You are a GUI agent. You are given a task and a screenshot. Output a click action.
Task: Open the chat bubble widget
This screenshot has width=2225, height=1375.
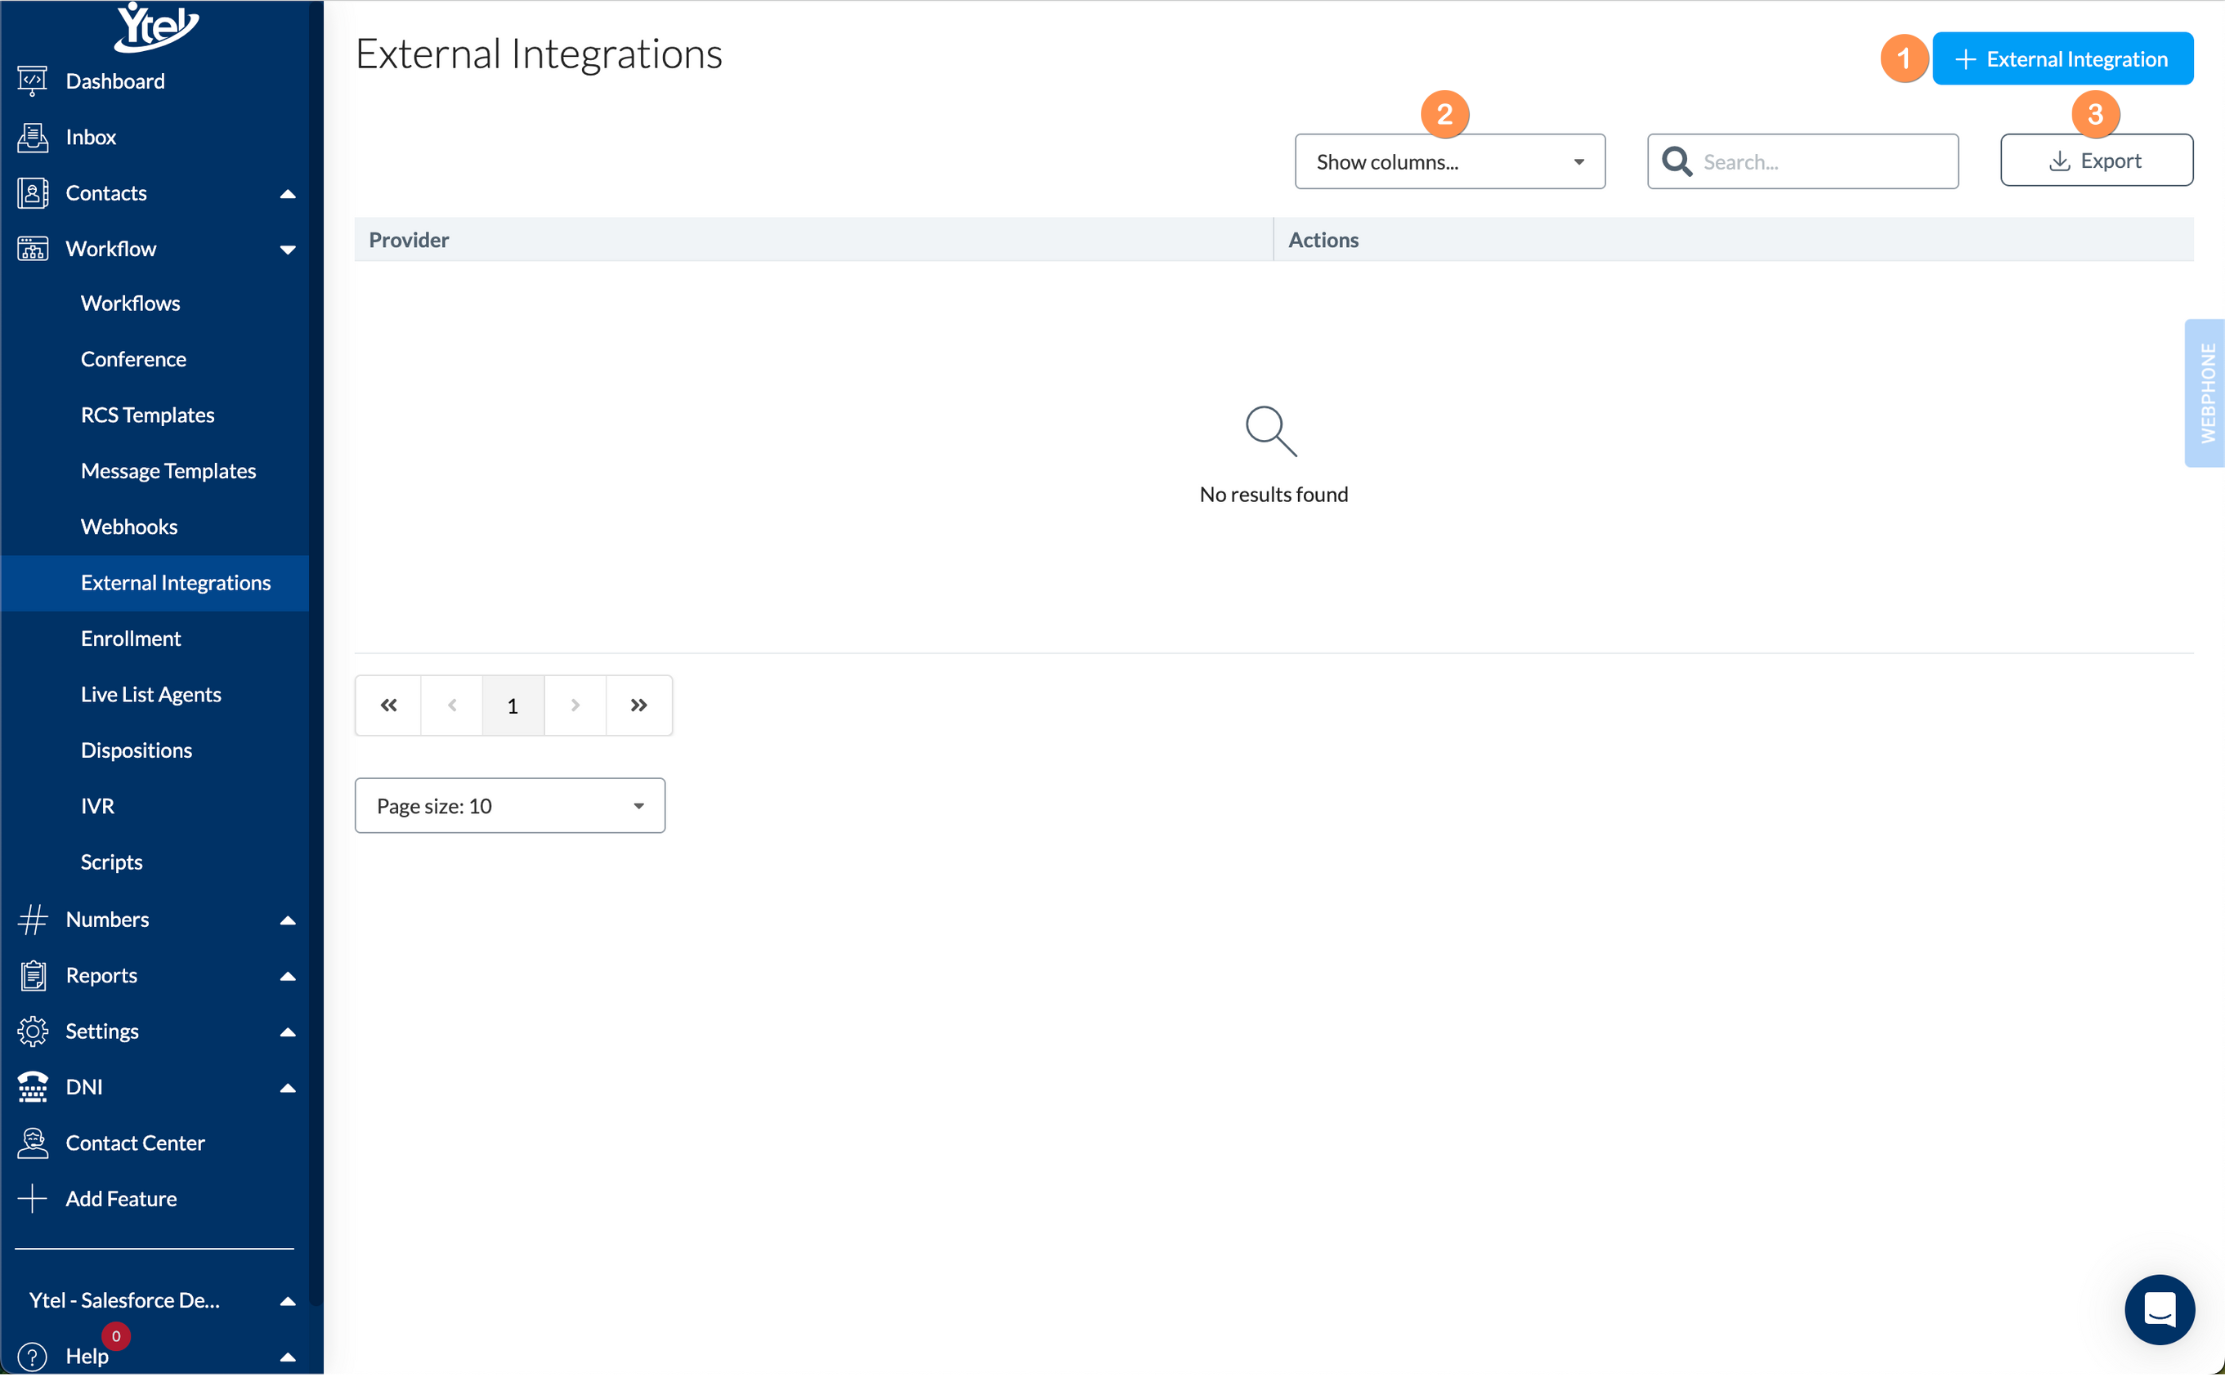tap(2159, 1309)
